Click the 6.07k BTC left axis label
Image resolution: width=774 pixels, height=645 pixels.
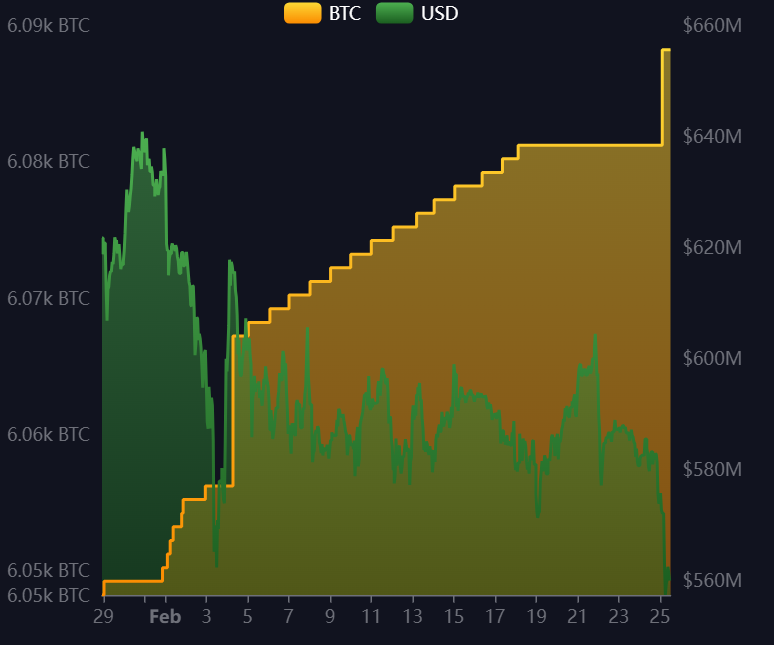click(x=48, y=298)
